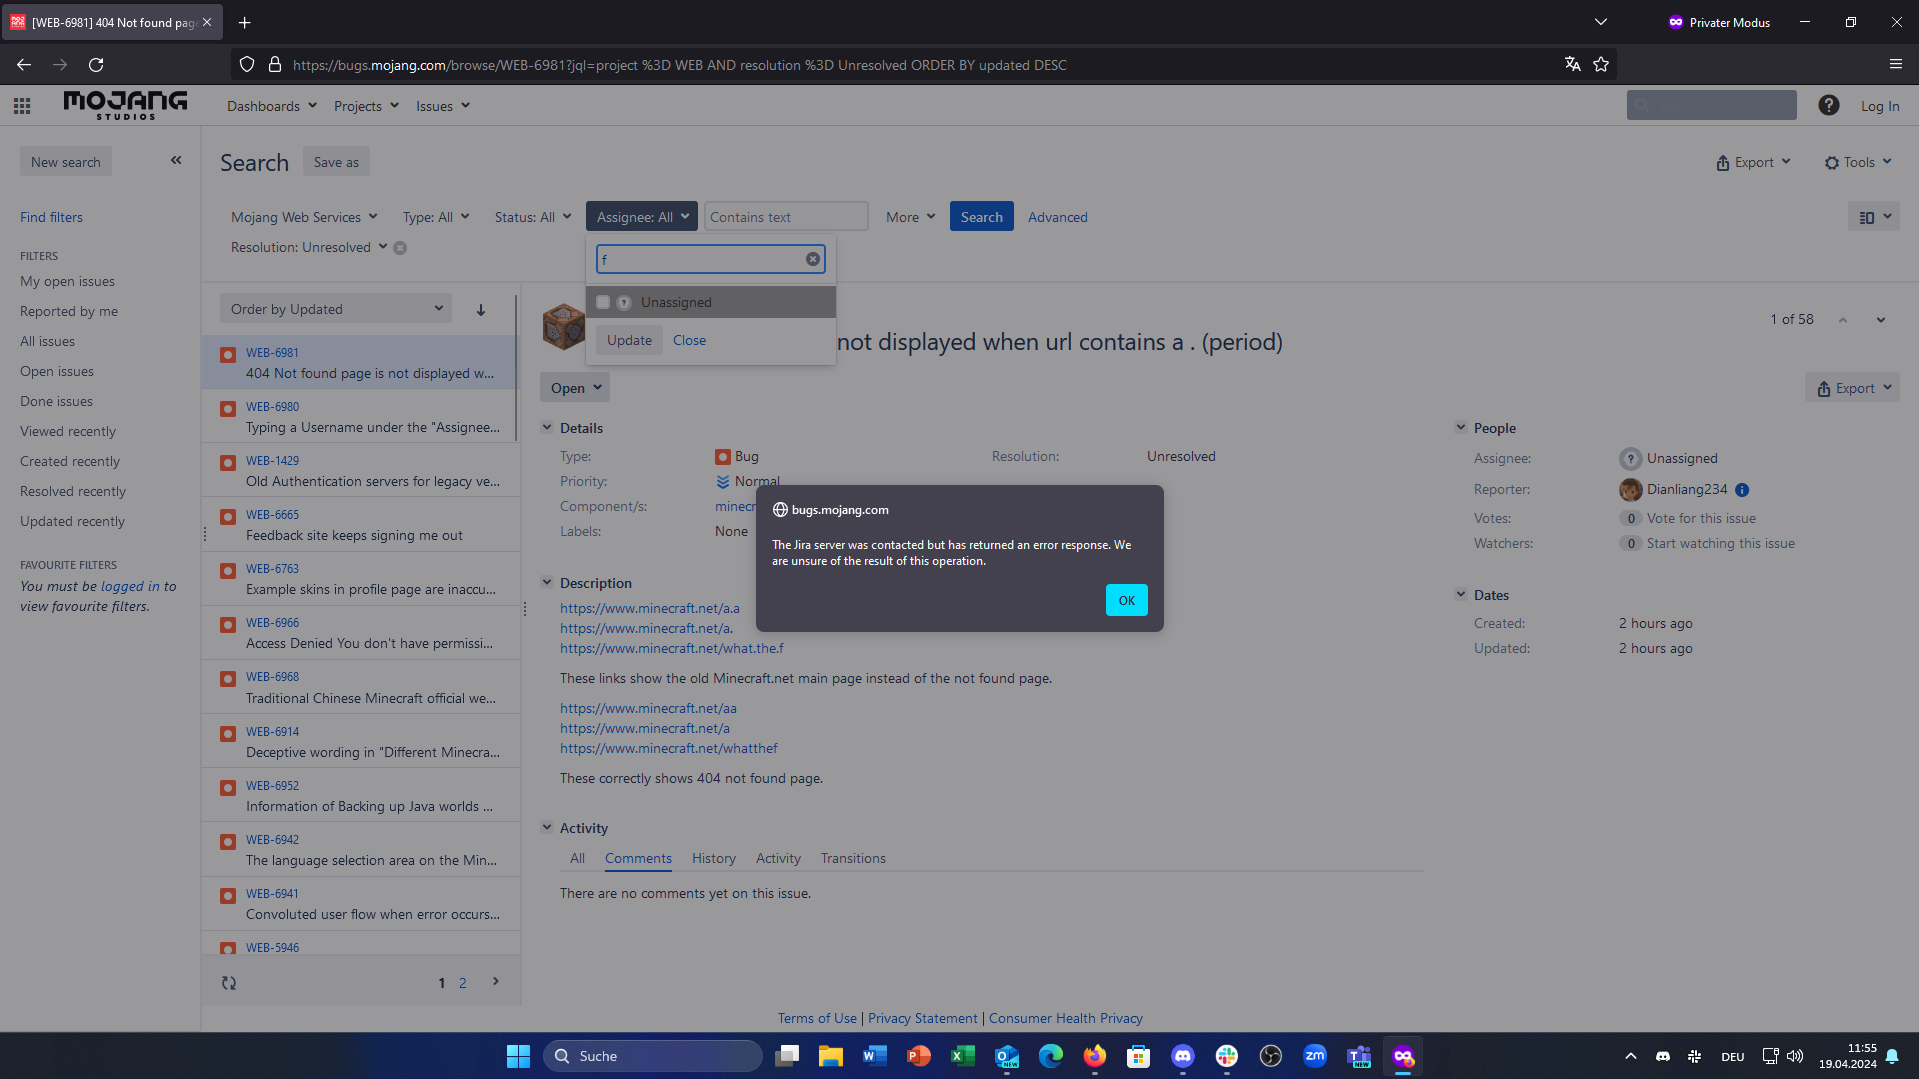The width and height of the screenshot is (1919, 1079).
Task: Click the Jira app switcher grid icon
Action: tap(22, 106)
